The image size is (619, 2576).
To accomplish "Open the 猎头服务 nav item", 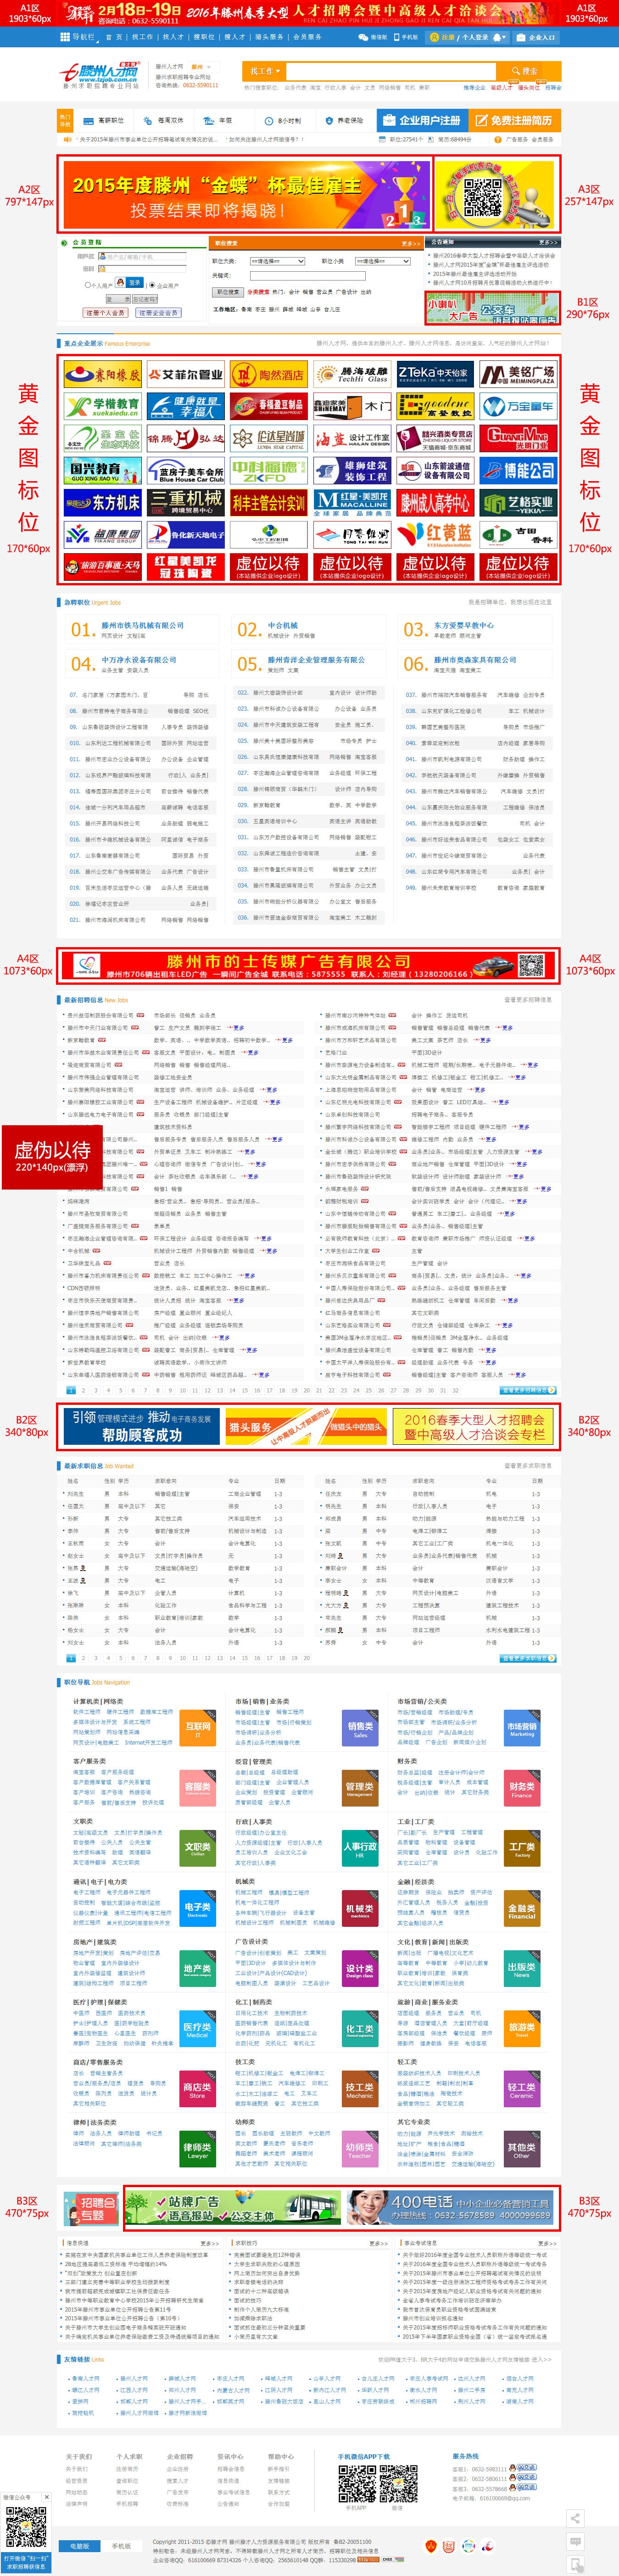I will pos(269,37).
